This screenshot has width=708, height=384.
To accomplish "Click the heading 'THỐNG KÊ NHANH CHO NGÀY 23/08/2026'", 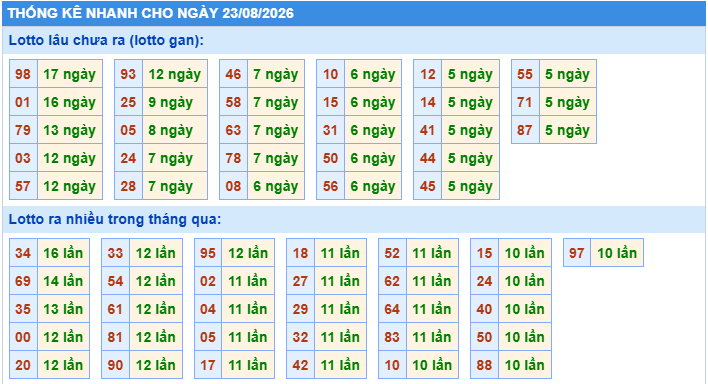I will coord(151,13).
